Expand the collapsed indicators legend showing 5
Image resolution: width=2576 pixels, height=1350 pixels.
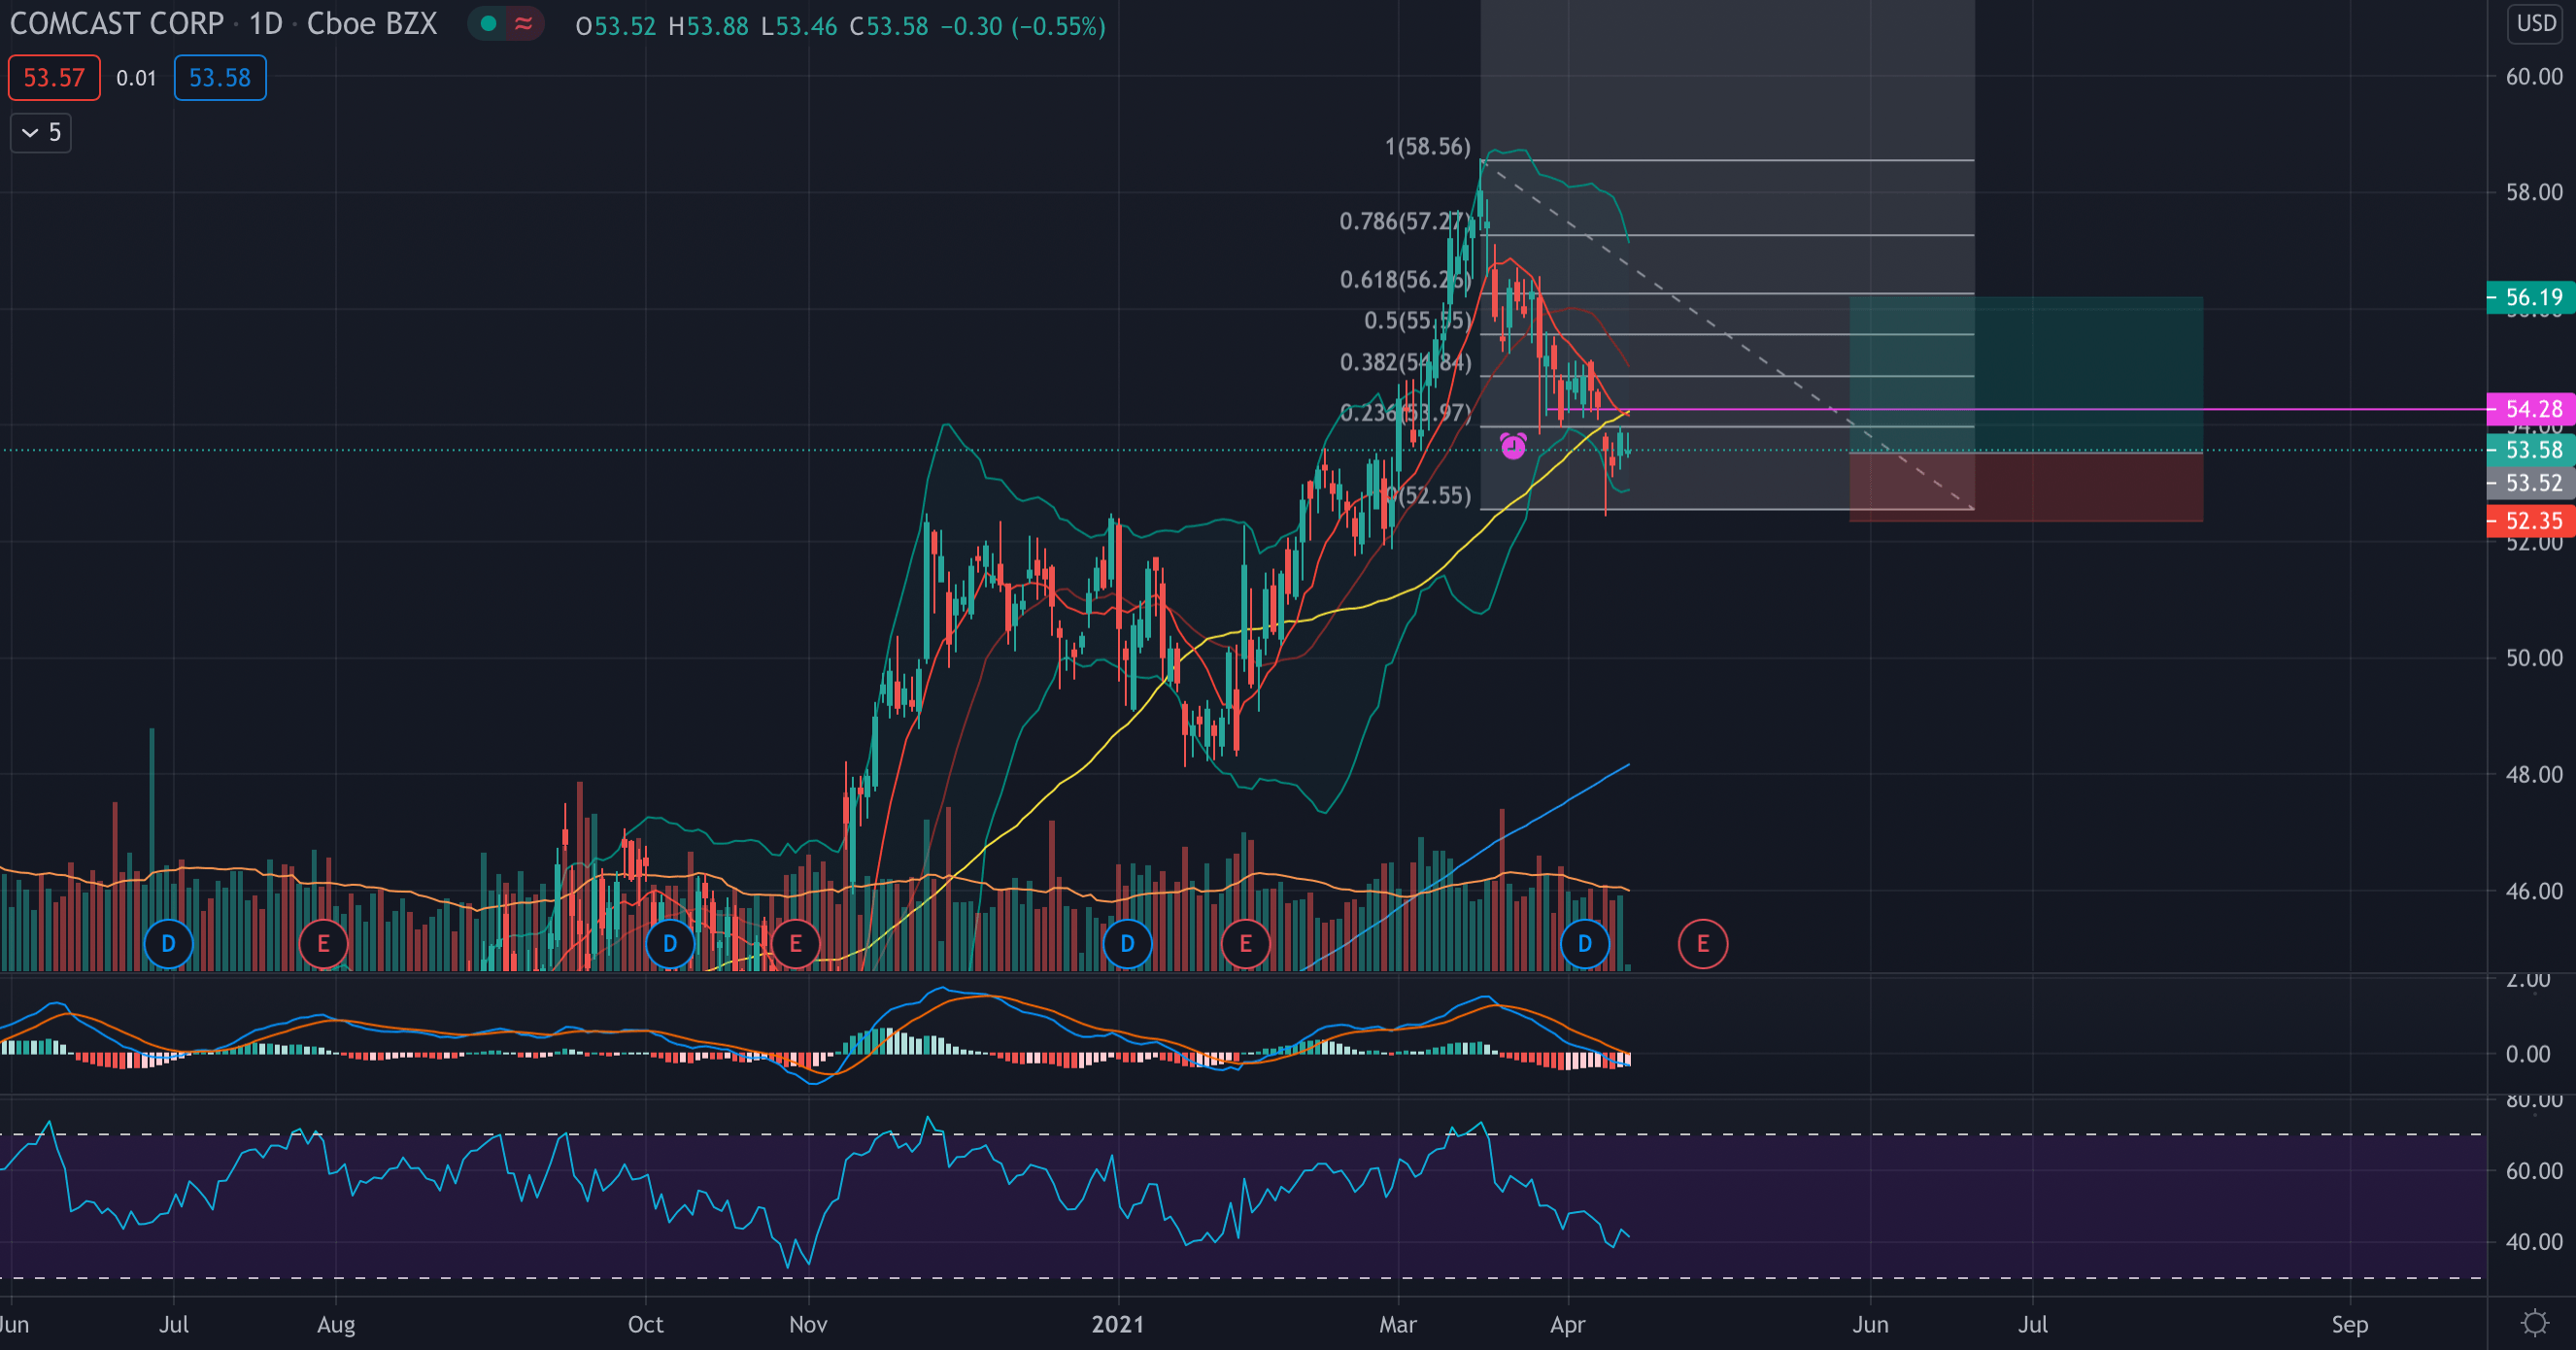pyautogui.click(x=41, y=132)
